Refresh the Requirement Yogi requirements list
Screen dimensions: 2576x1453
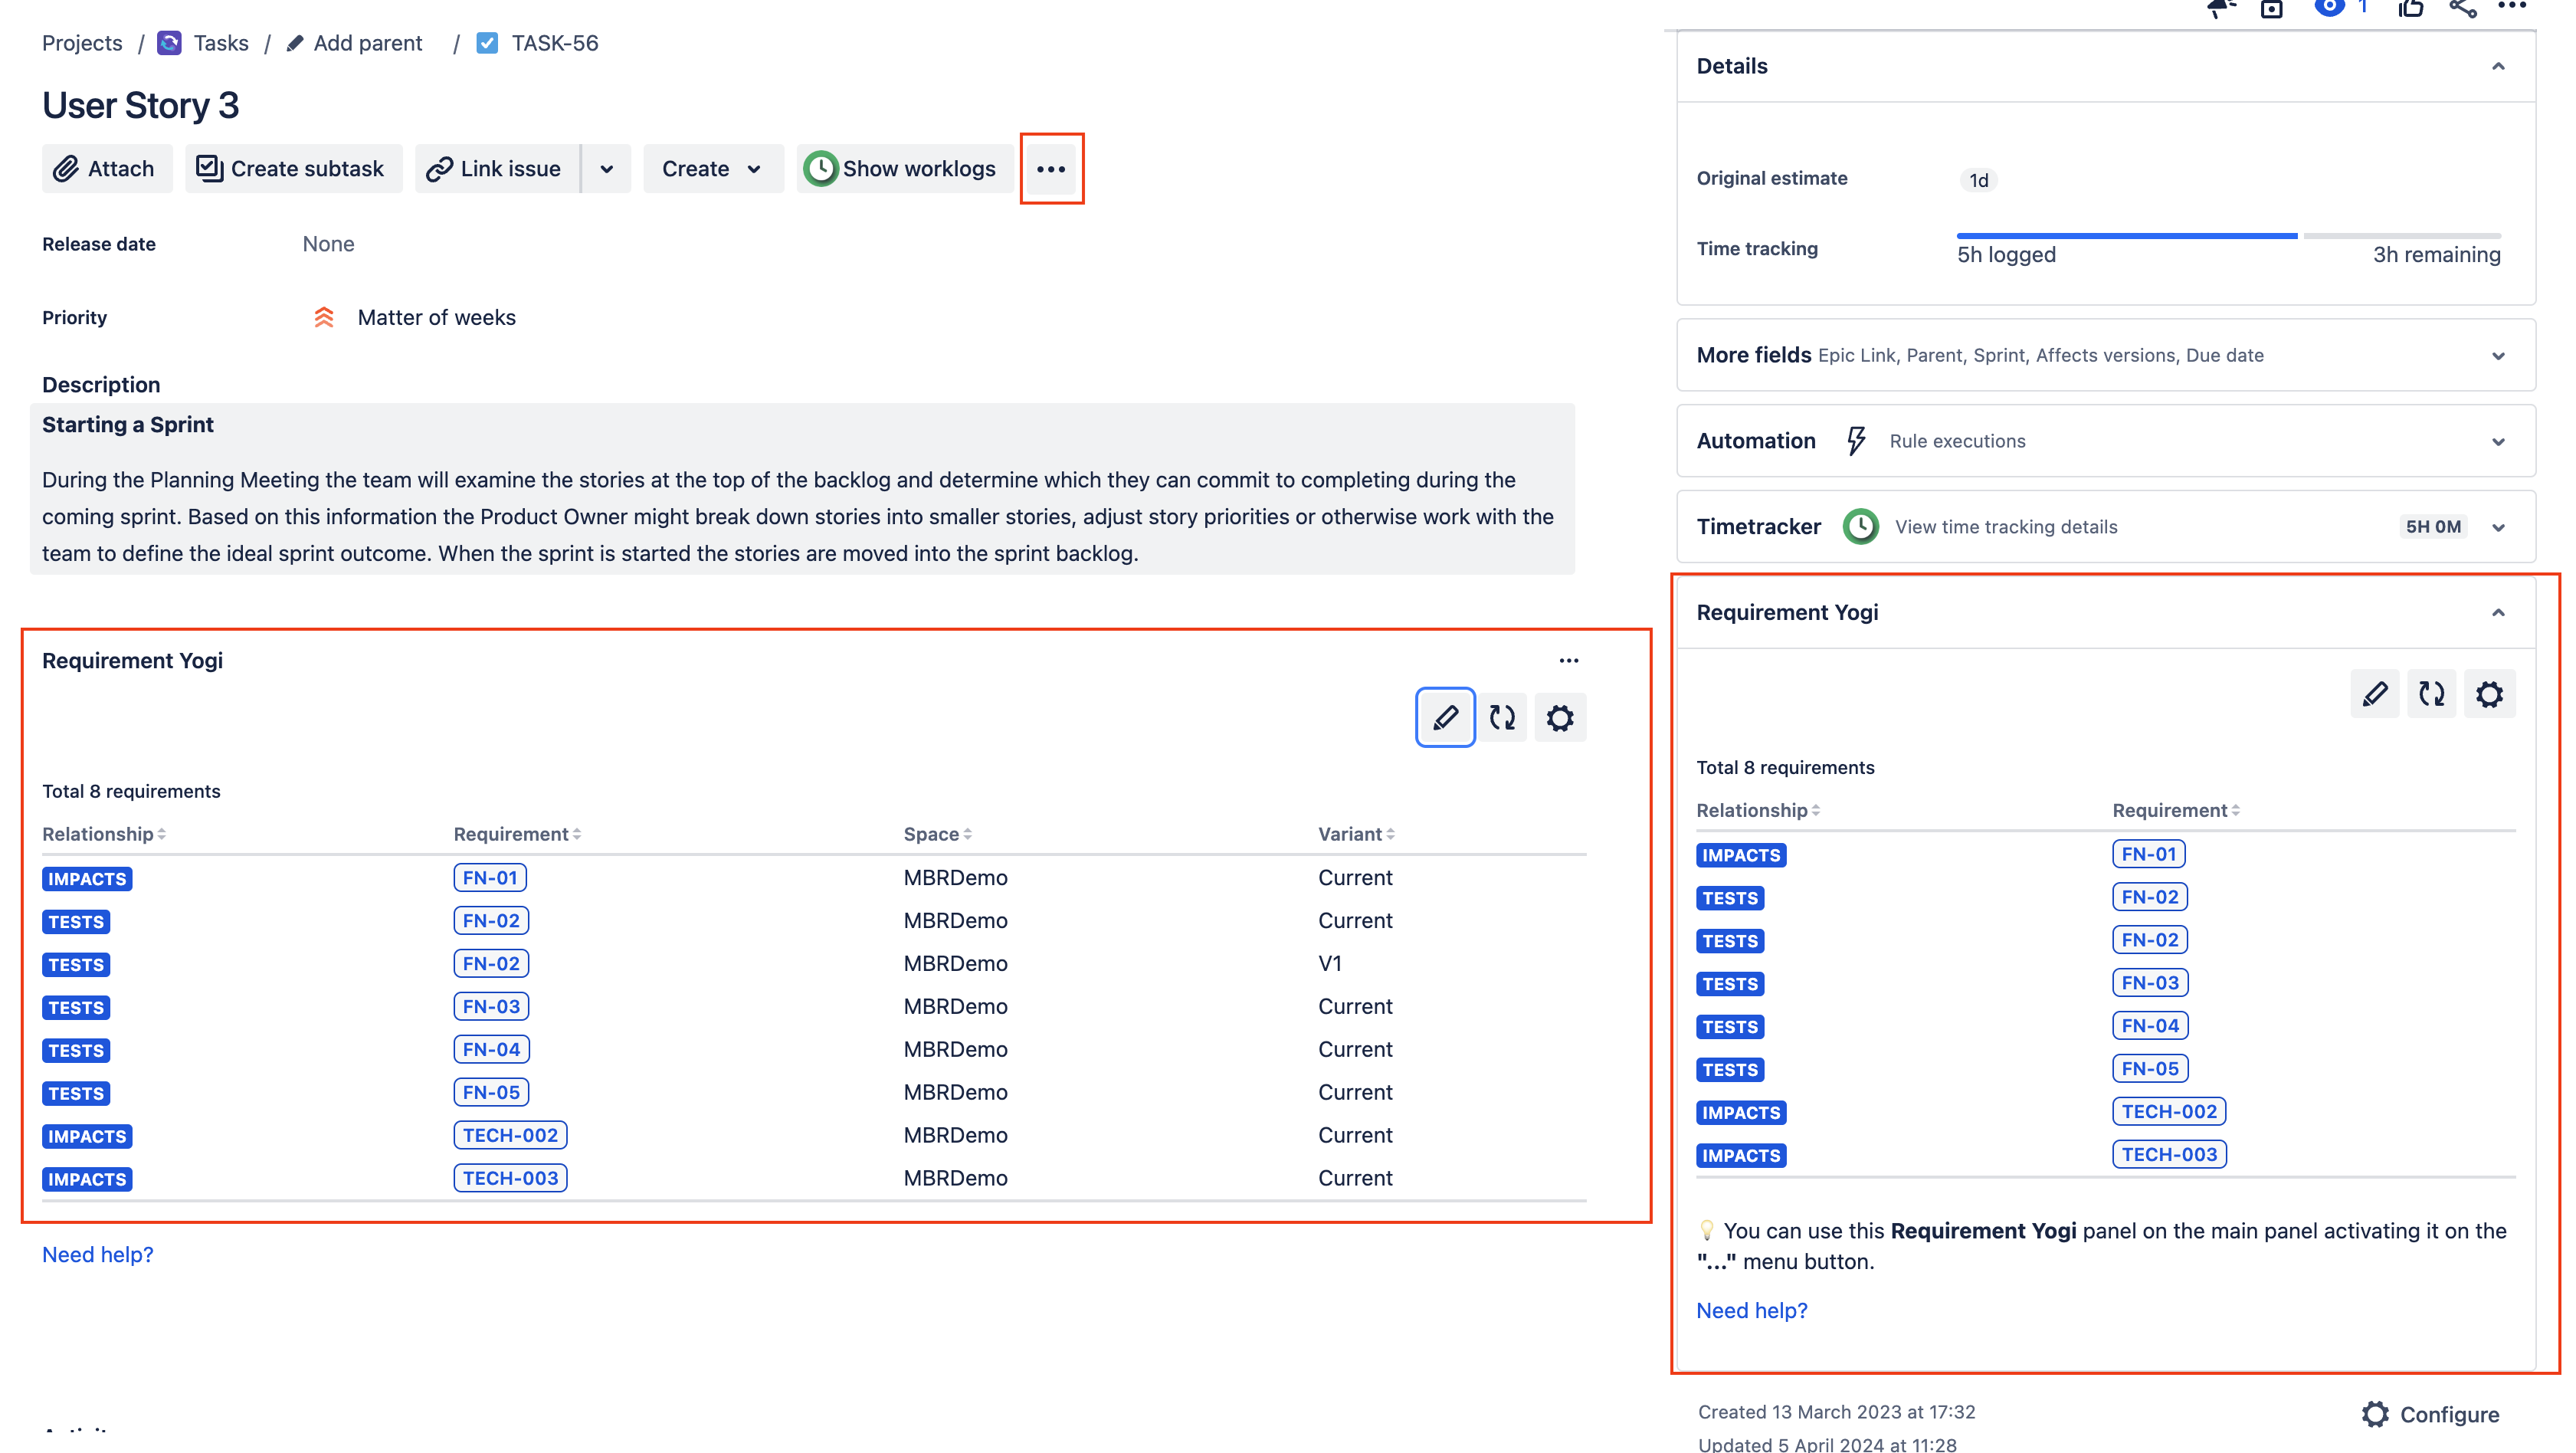click(1503, 717)
